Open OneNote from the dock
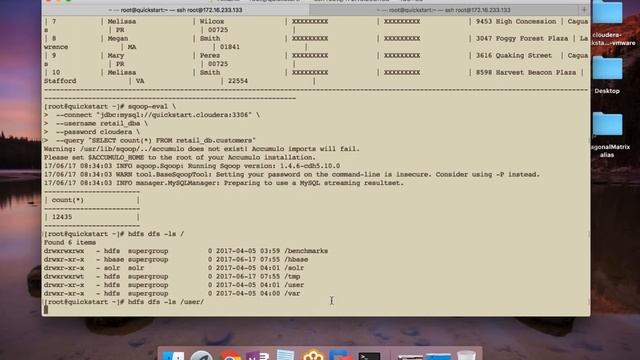 258,355
